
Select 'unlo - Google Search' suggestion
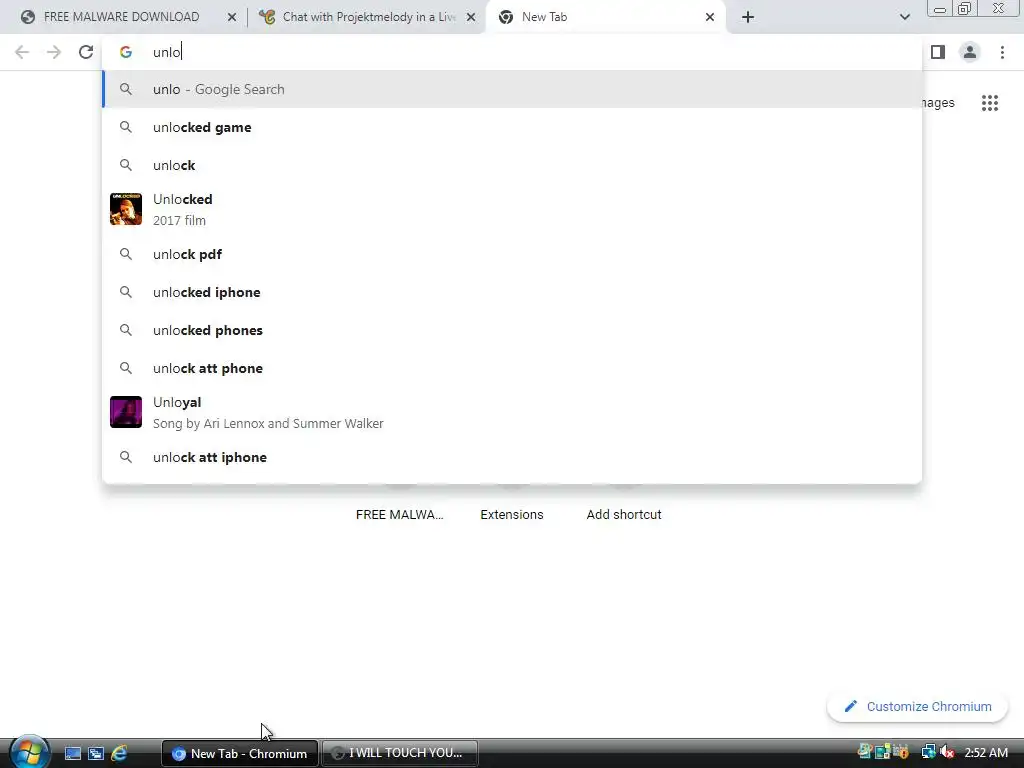click(x=512, y=89)
